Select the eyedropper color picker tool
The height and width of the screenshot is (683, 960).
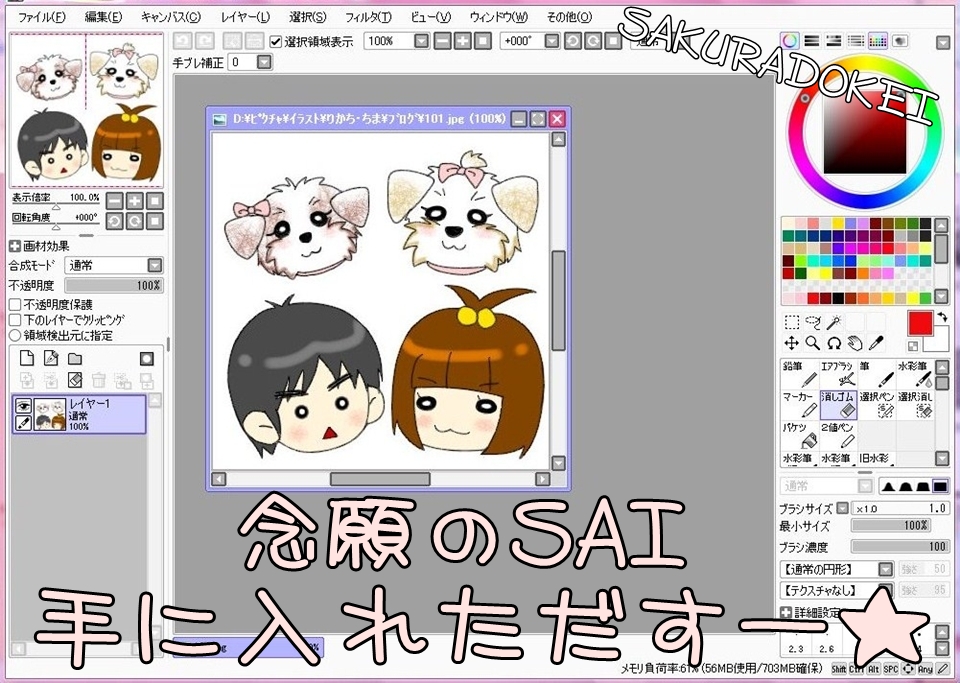tap(876, 343)
